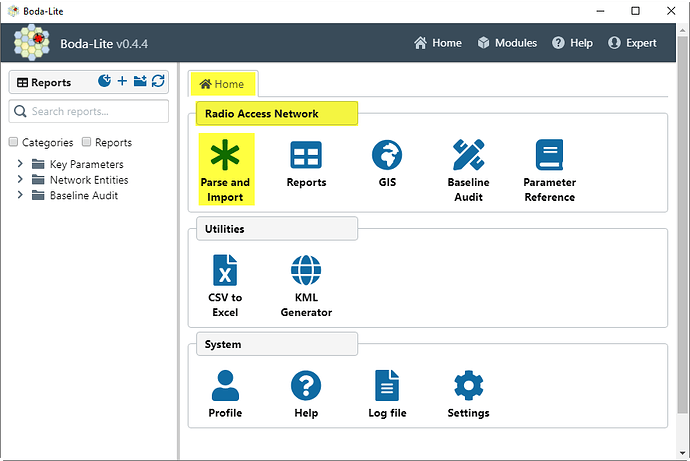690x461 pixels.
Task: Open the CSV to Excel utility
Action: 225,285
